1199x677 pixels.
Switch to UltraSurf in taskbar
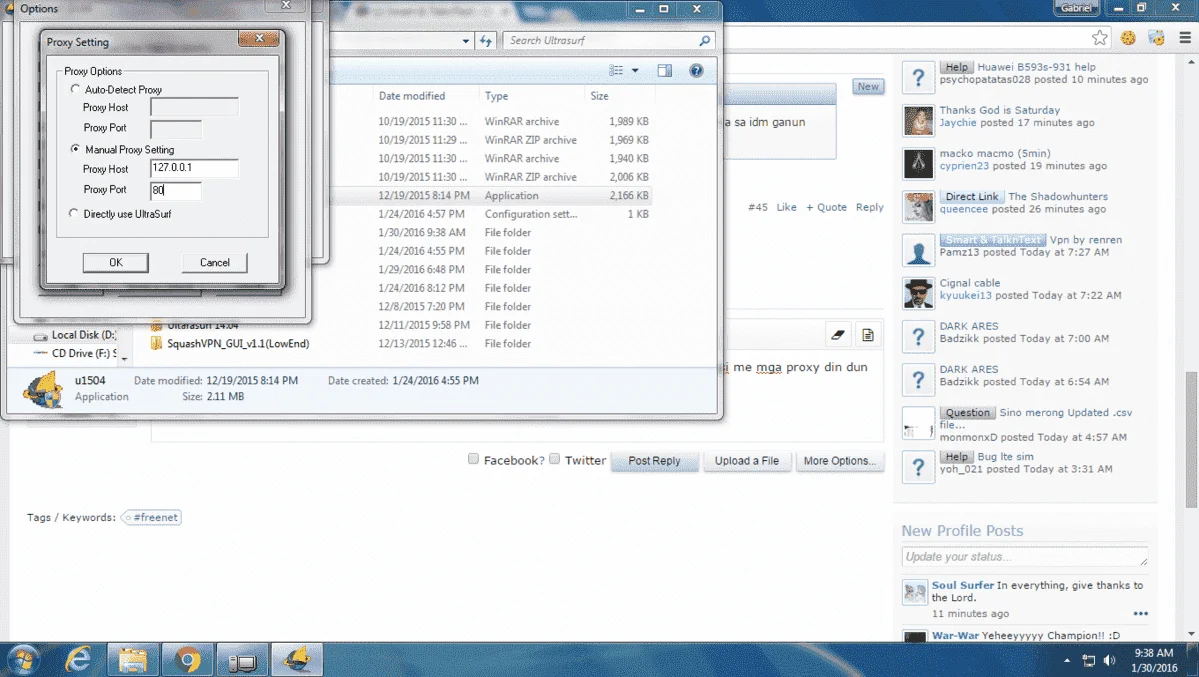(x=297, y=659)
